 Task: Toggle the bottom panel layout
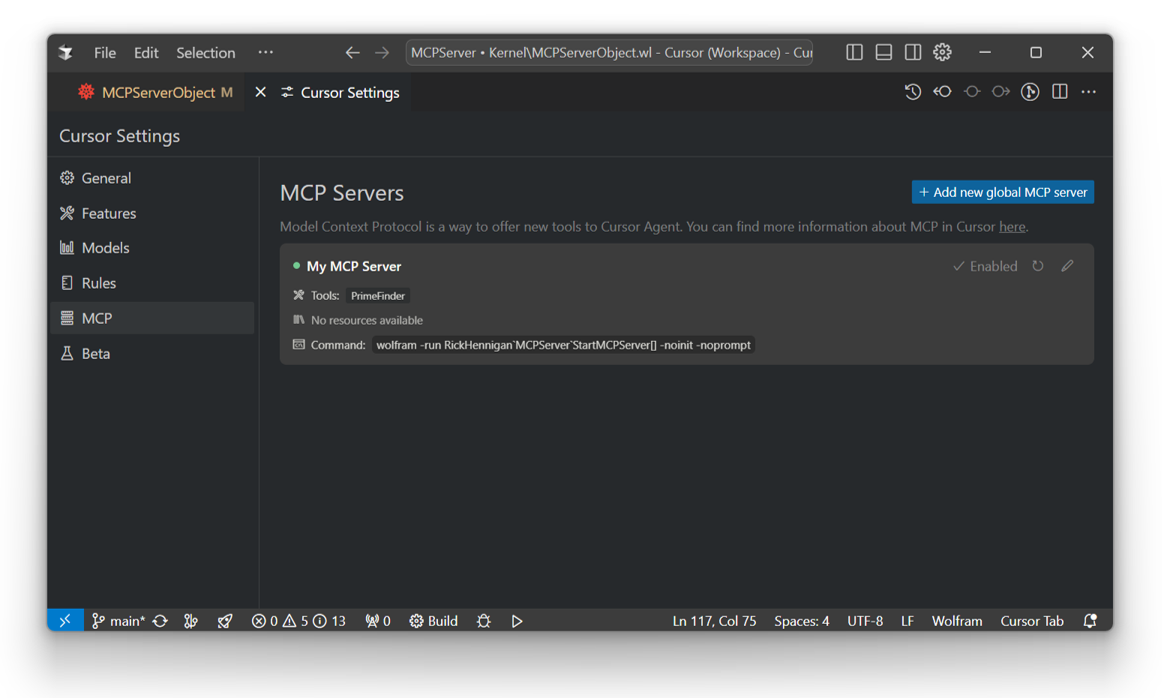(x=883, y=52)
